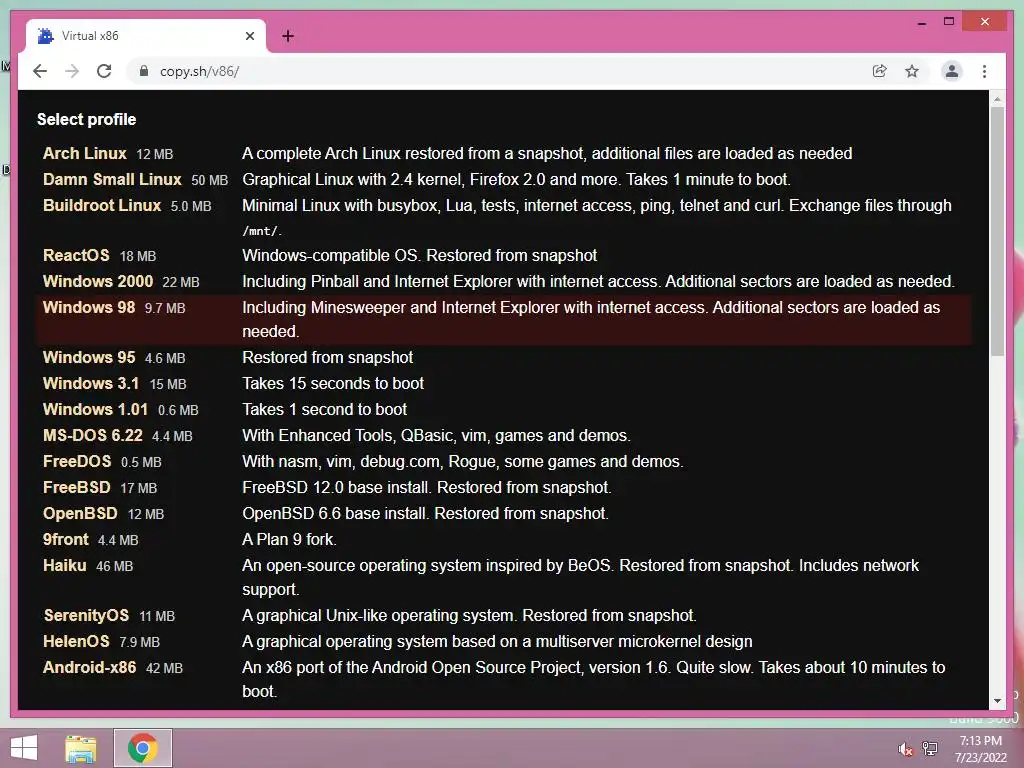The height and width of the screenshot is (768, 1024).
Task: Open the Chrome three-dot menu
Action: (x=984, y=71)
